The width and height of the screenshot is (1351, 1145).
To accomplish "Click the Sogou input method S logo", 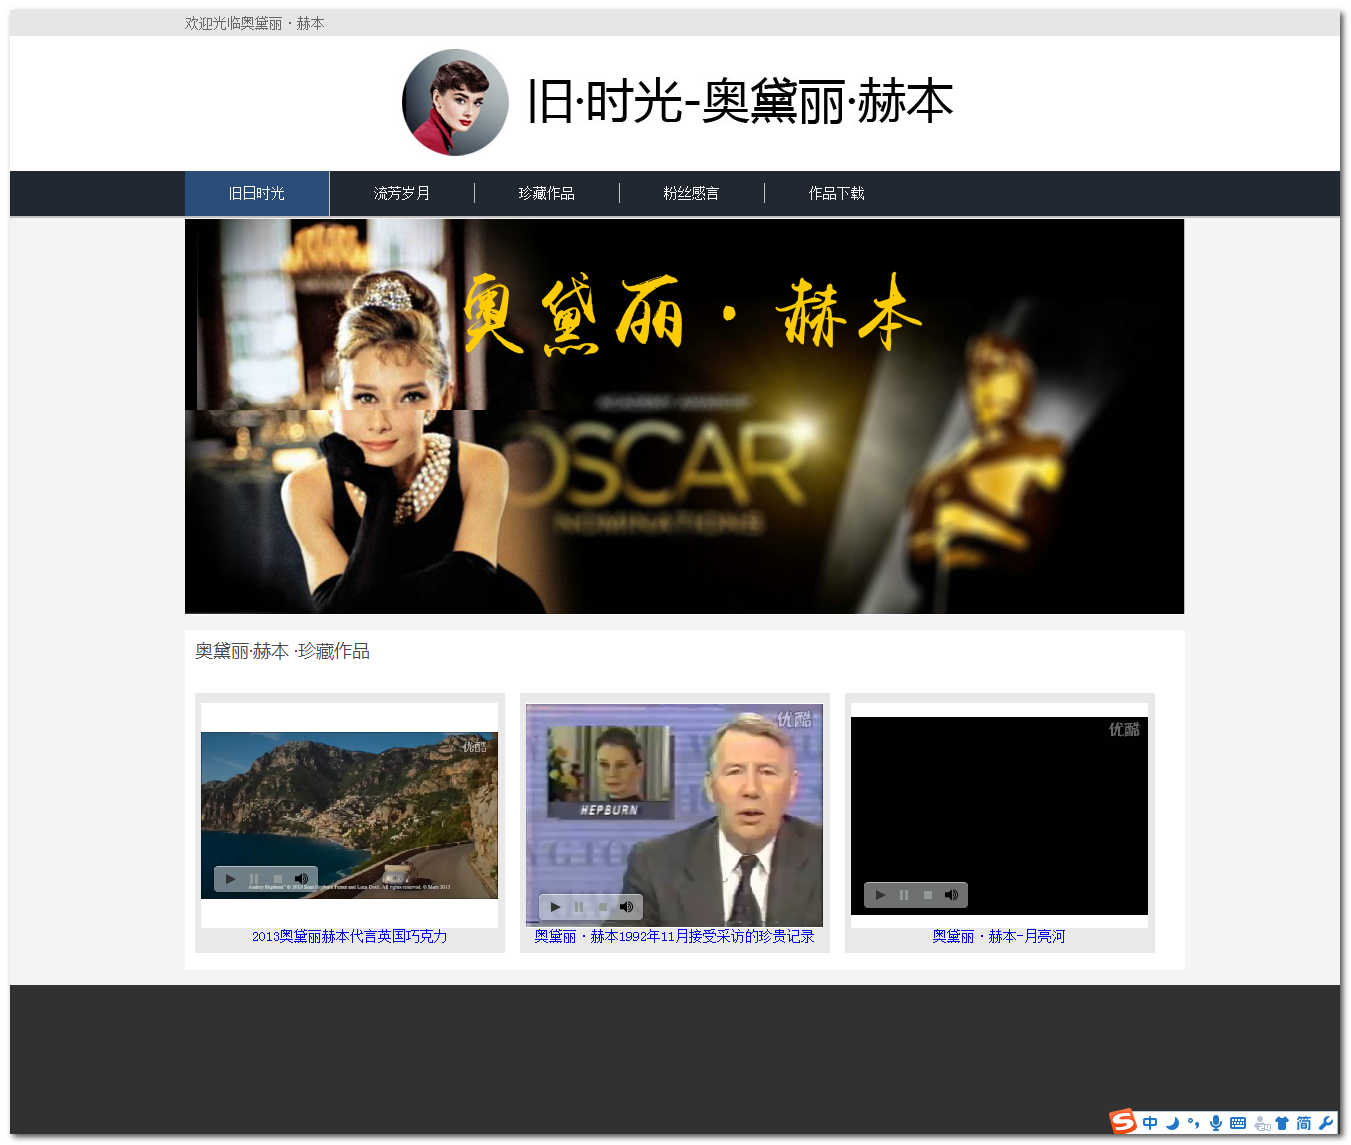I will tap(1123, 1122).
